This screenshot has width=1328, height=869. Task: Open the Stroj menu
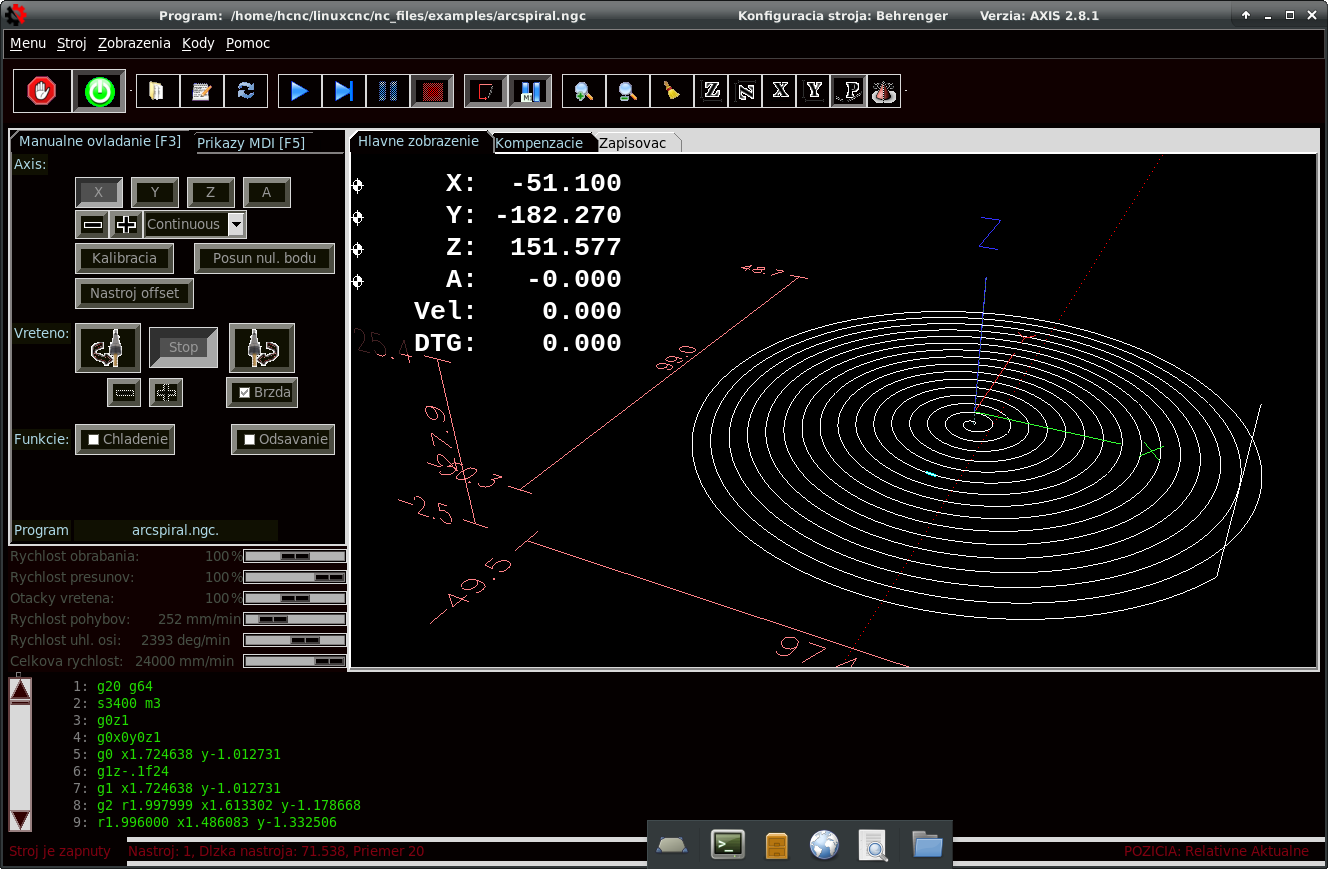71,43
